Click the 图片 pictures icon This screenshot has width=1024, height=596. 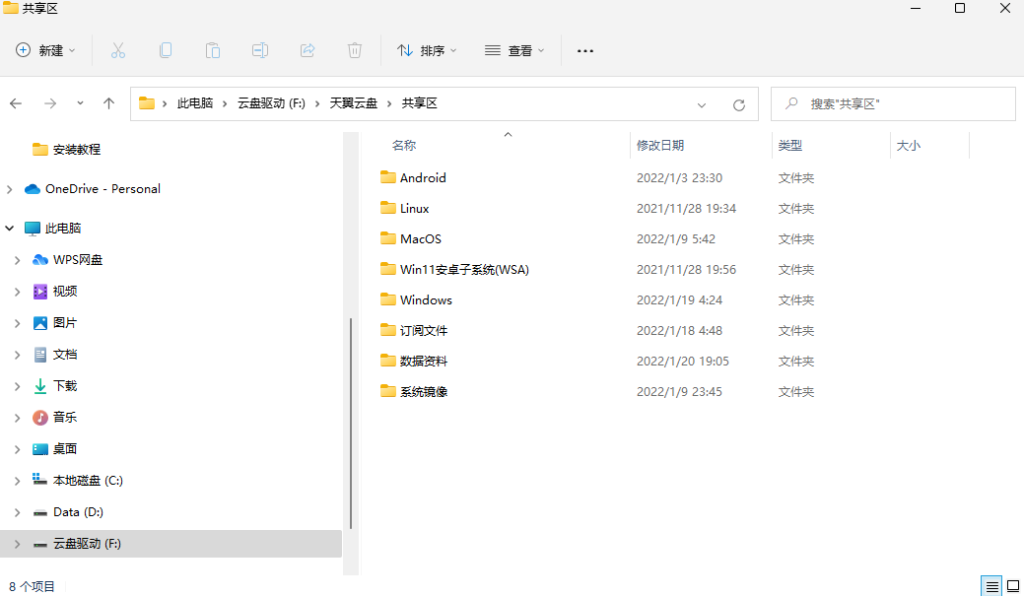point(40,322)
